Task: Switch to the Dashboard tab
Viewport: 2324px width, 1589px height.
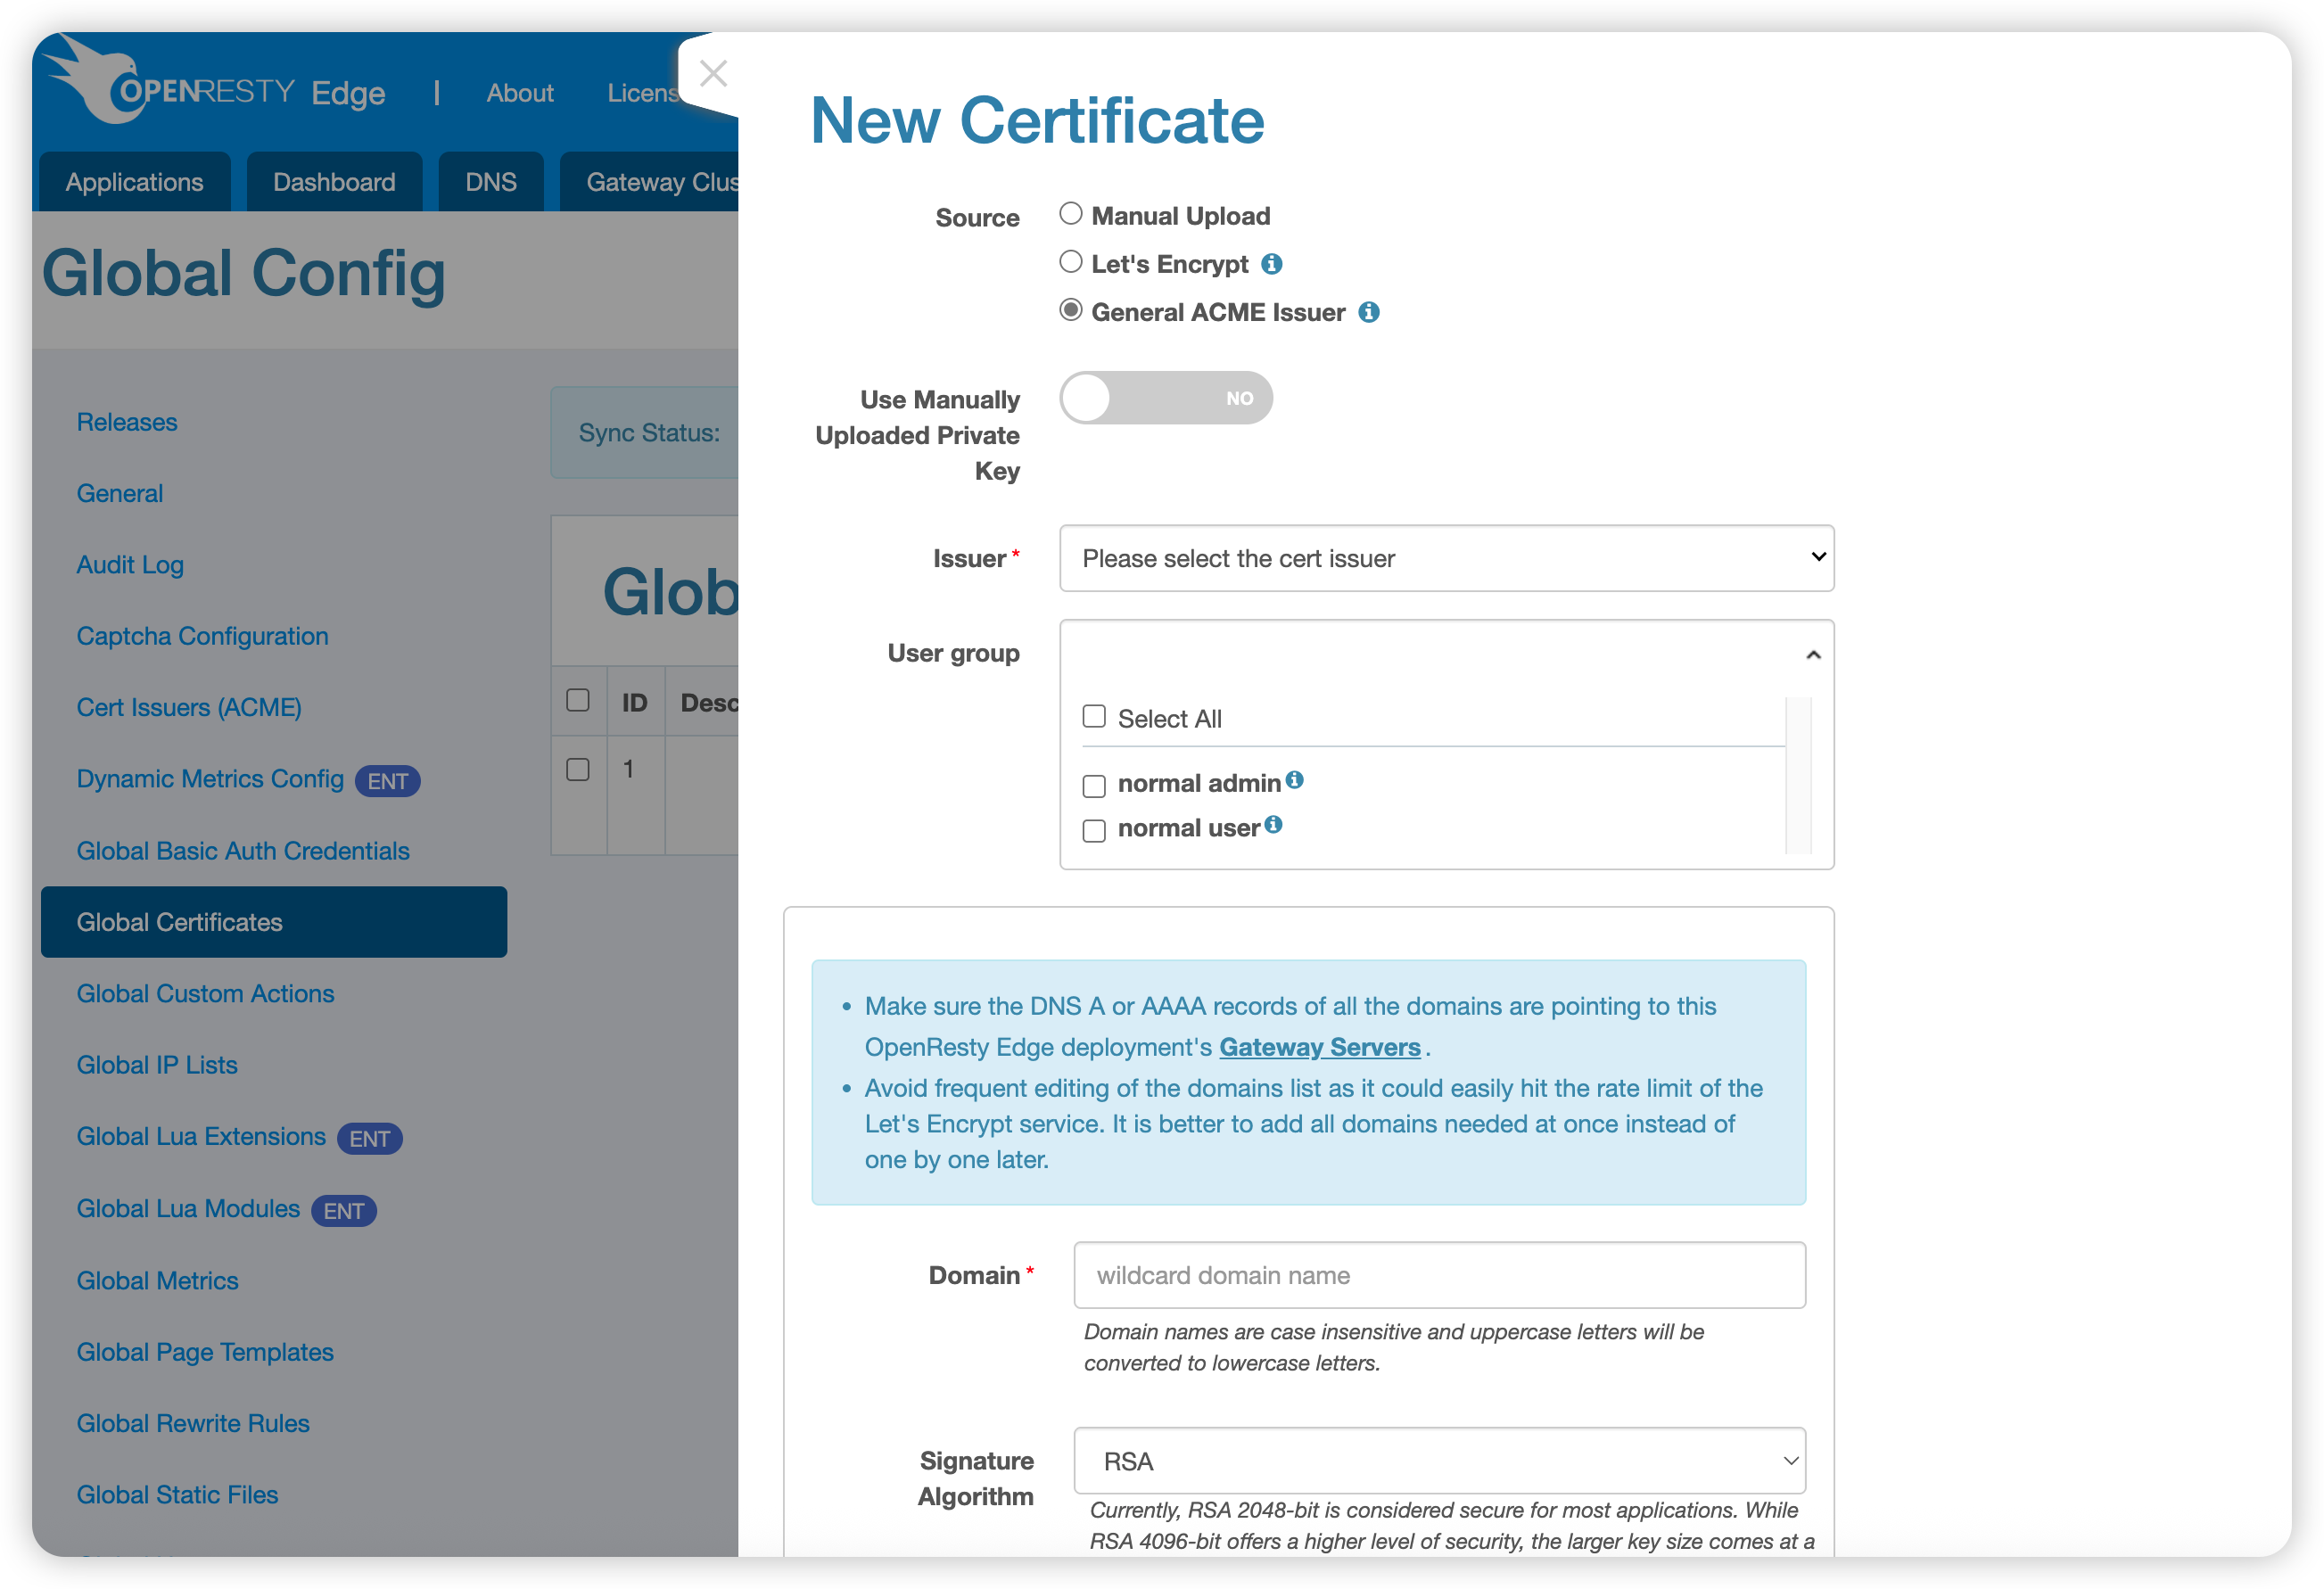Action: [334, 182]
